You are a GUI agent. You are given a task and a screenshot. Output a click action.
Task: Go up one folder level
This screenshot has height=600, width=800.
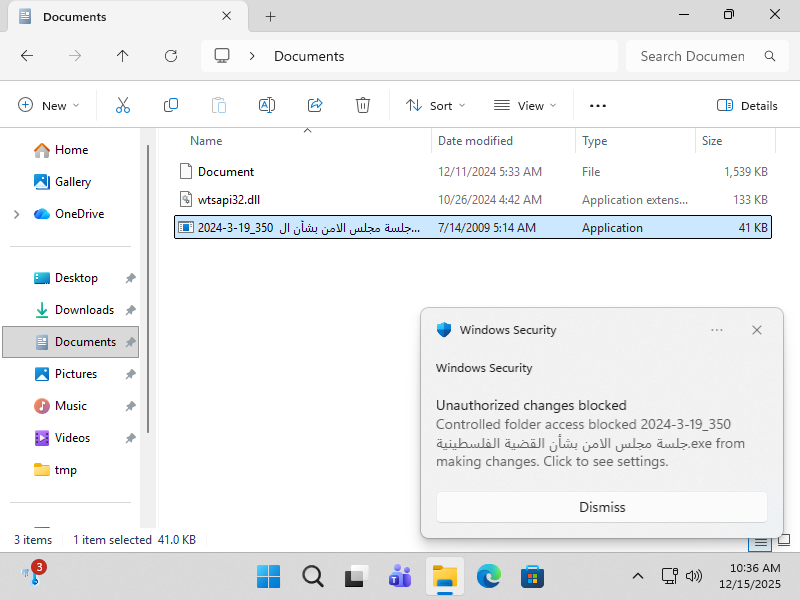[122, 56]
